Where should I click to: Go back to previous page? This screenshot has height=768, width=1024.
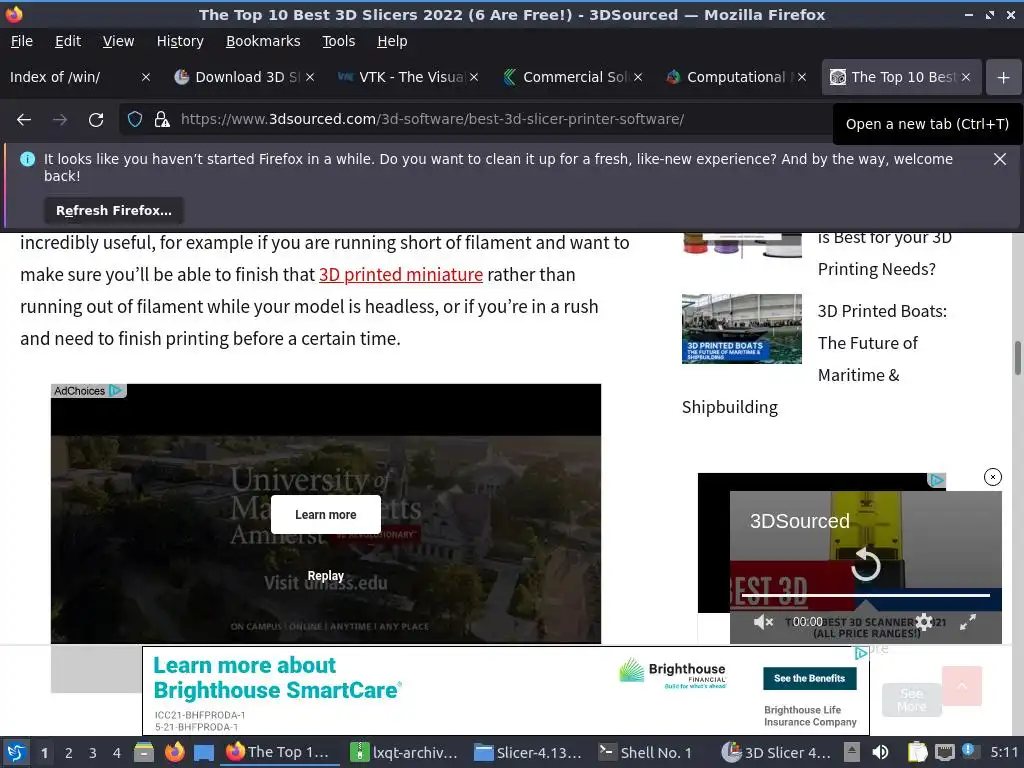tap(24, 120)
